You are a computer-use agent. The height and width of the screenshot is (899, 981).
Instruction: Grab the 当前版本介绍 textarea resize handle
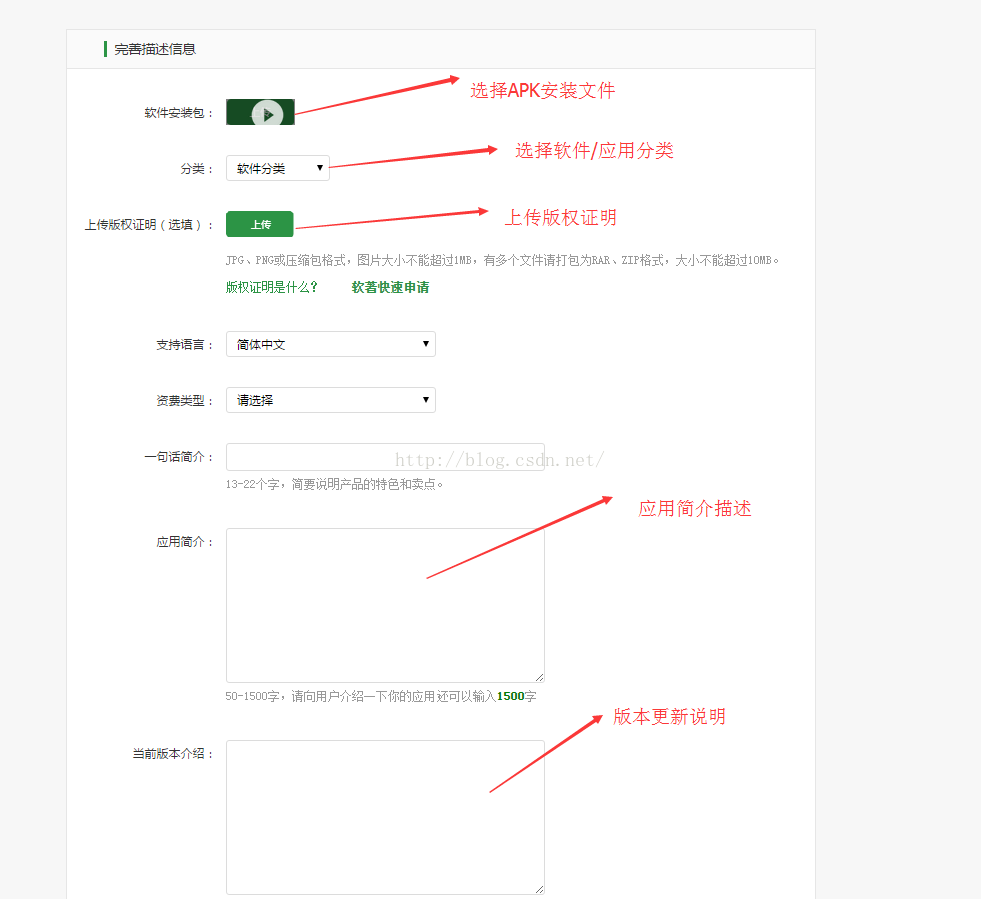tap(539, 890)
